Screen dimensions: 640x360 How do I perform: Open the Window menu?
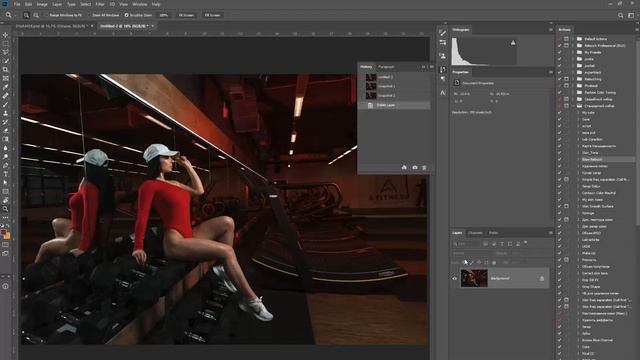coord(140,4)
